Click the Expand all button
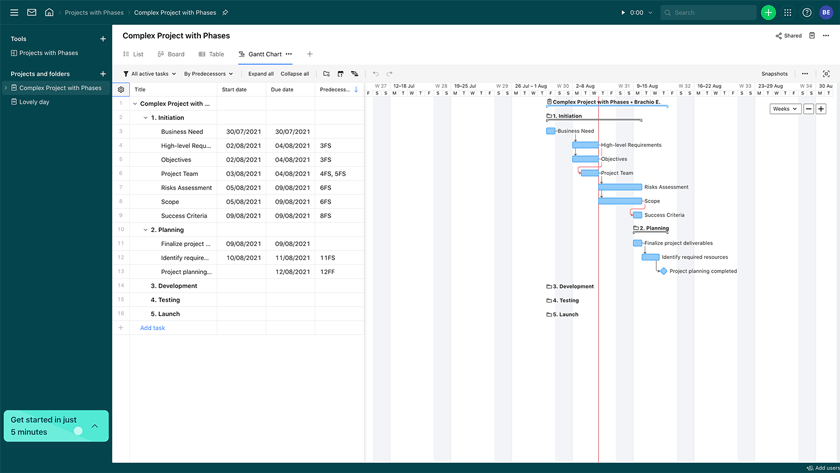 [261, 74]
